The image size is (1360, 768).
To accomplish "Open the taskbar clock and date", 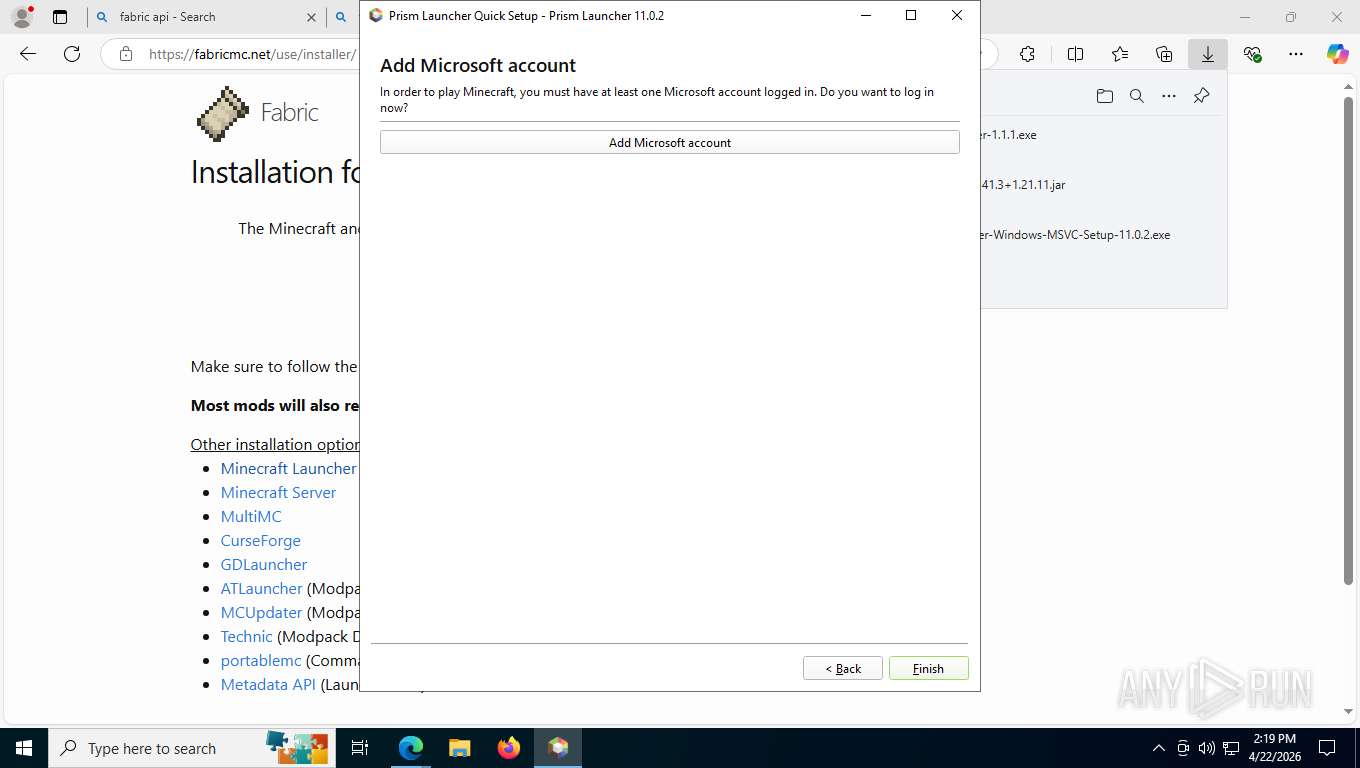I will pos(1275,748).
